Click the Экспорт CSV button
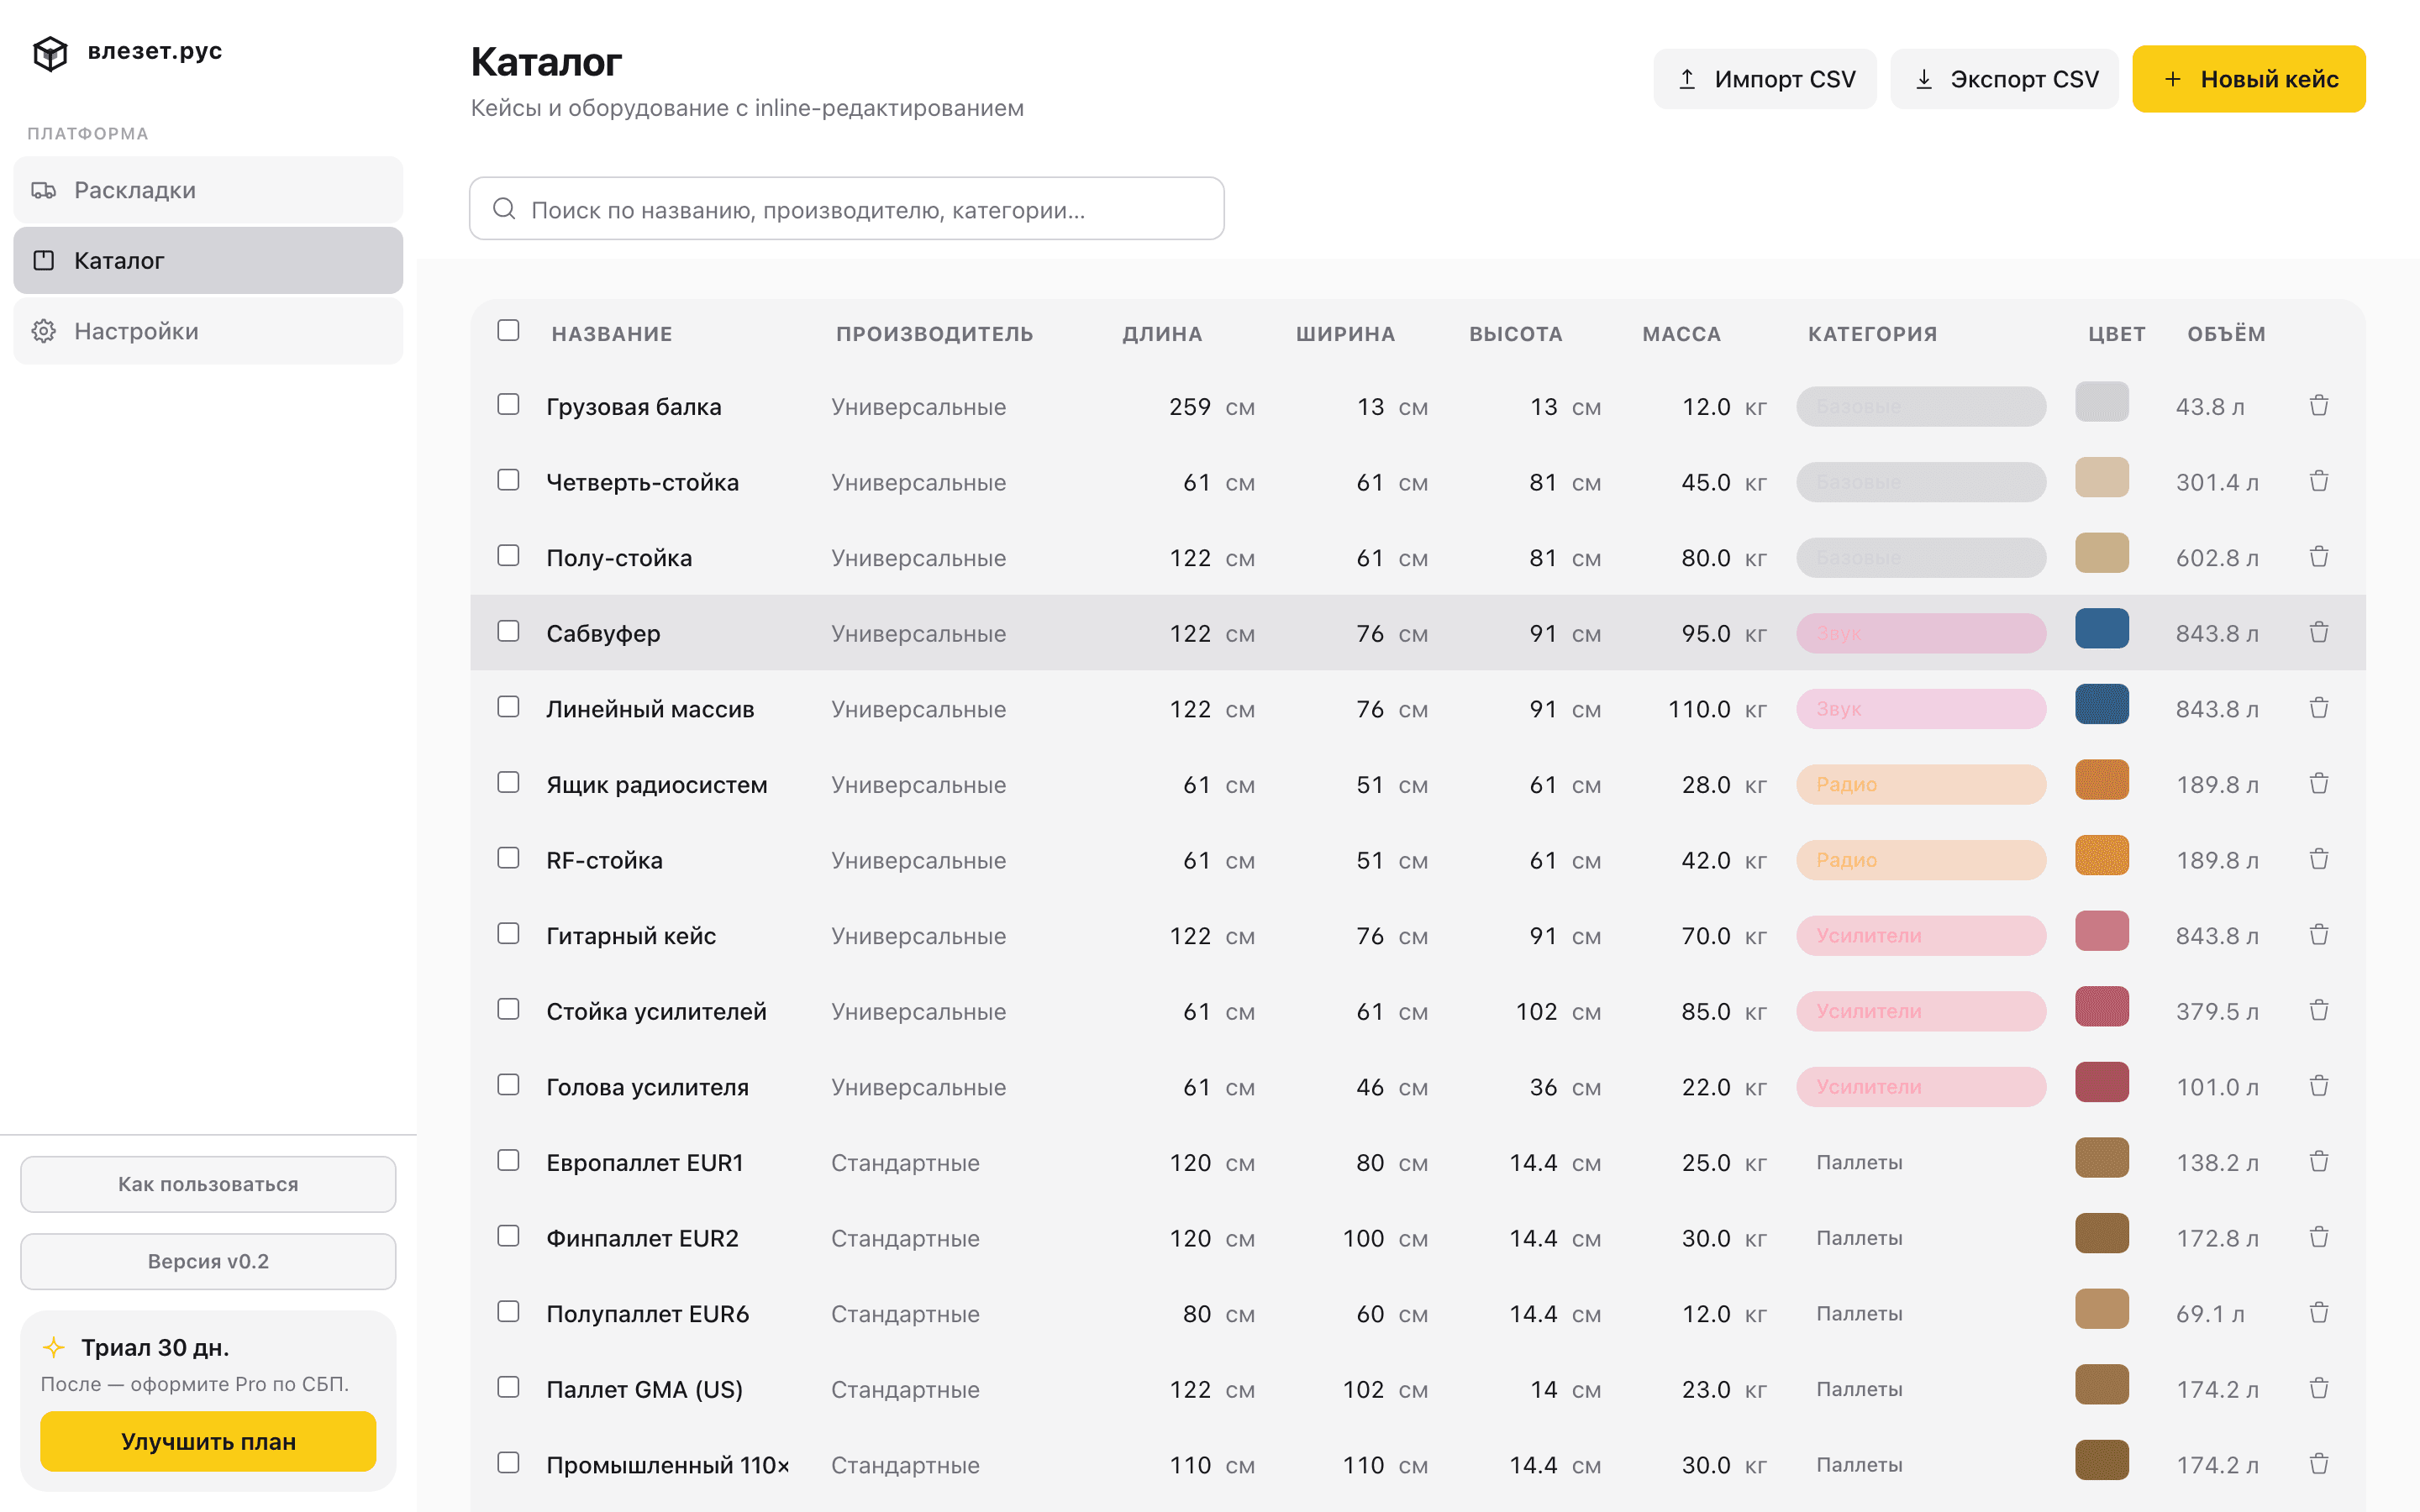The height and width of the screenshot is (1512, 2420). point(2004,79)
